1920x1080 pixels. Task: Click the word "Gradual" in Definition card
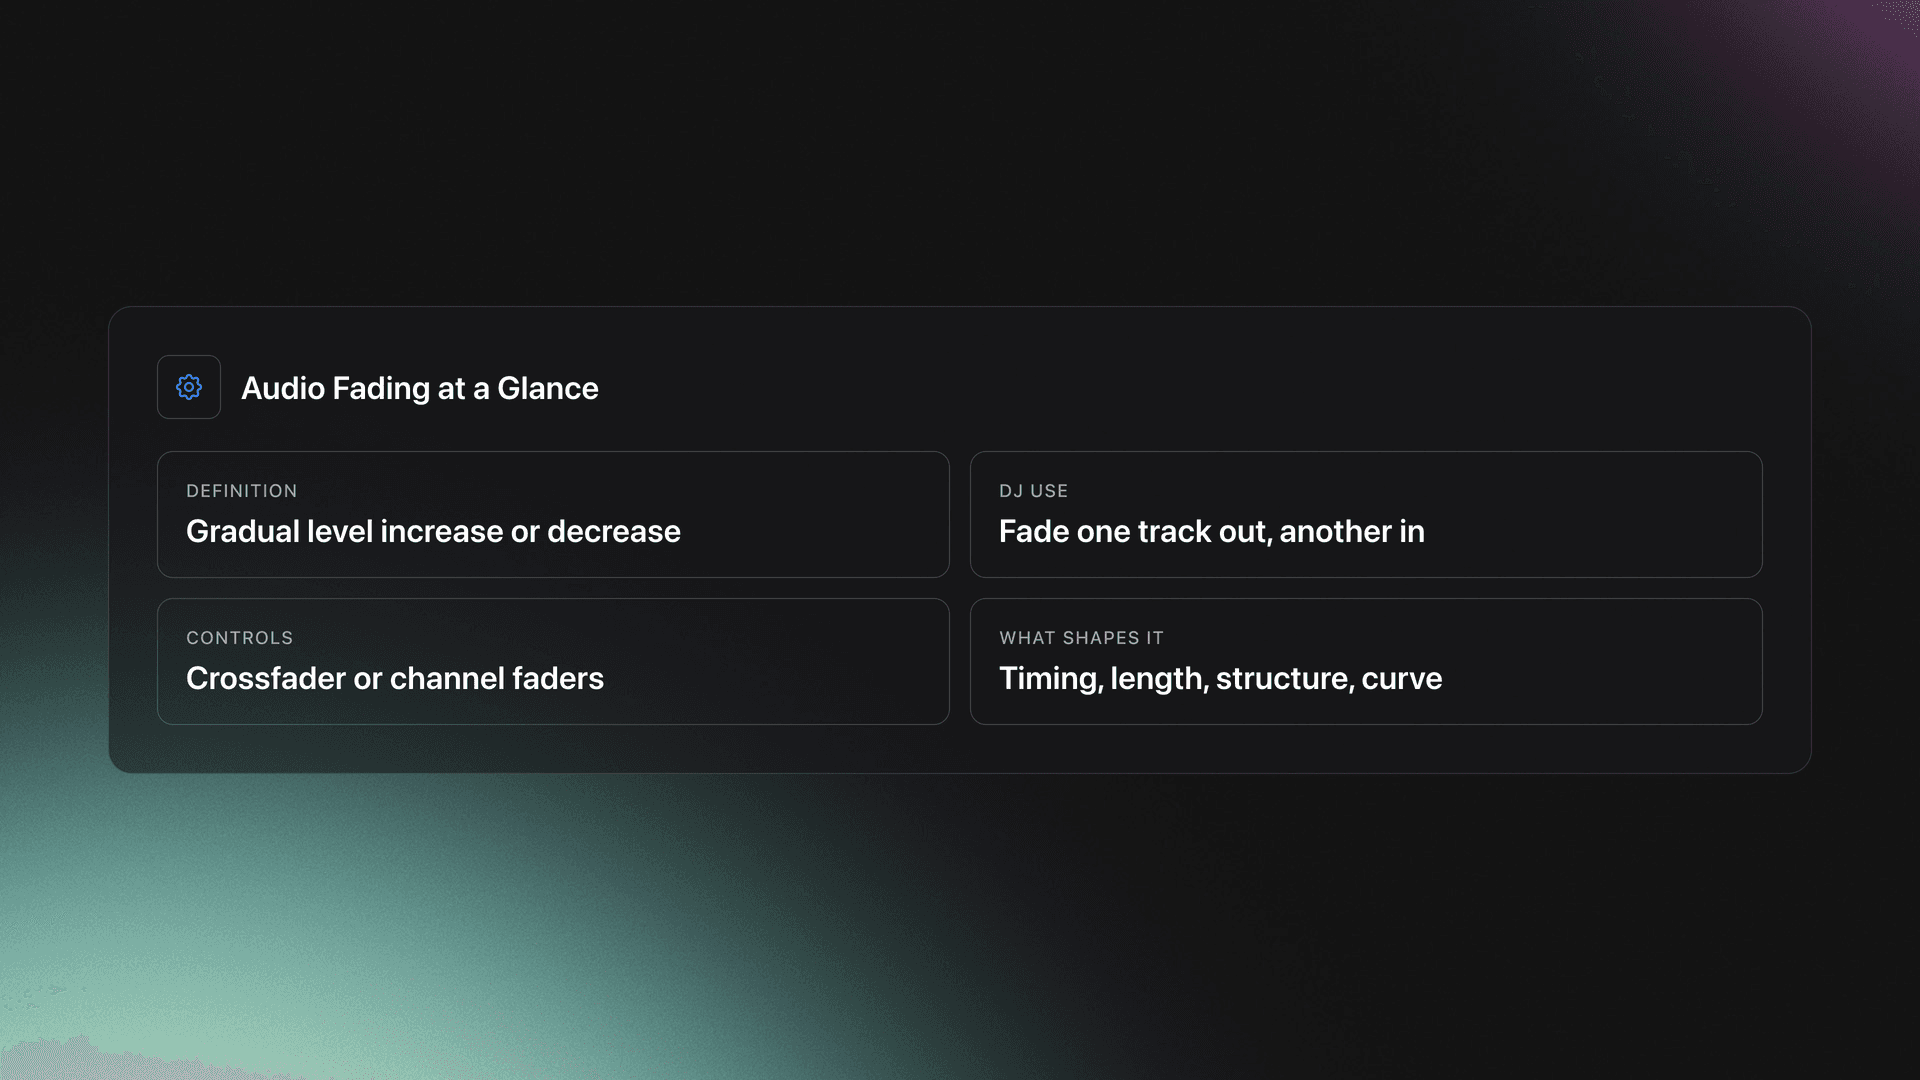click(242, 531)
